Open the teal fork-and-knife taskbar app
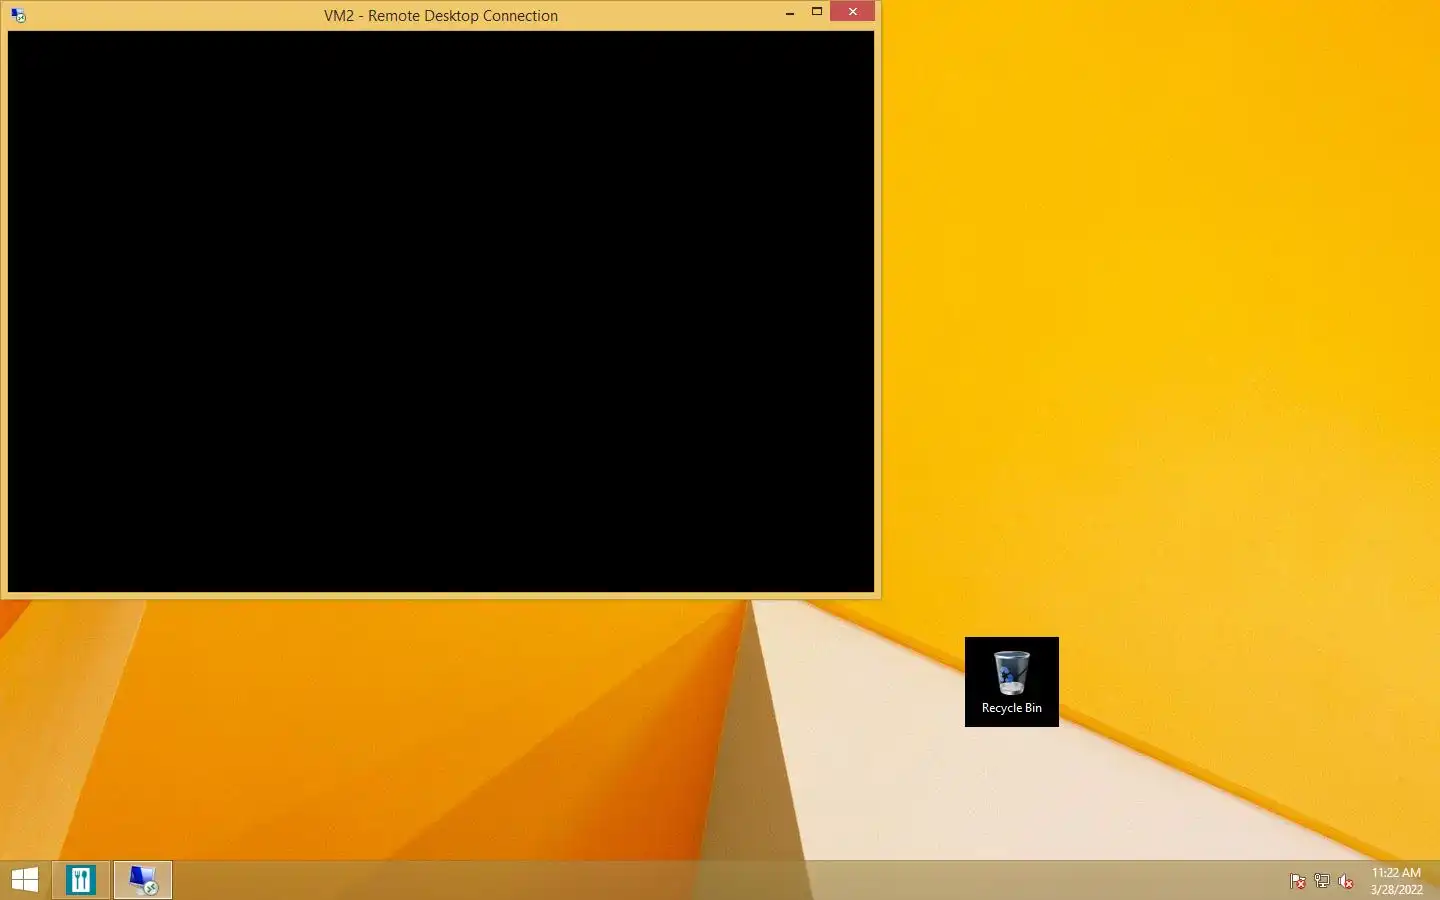This screenshot has height=900, width=1440. click(x=81, y=880)
